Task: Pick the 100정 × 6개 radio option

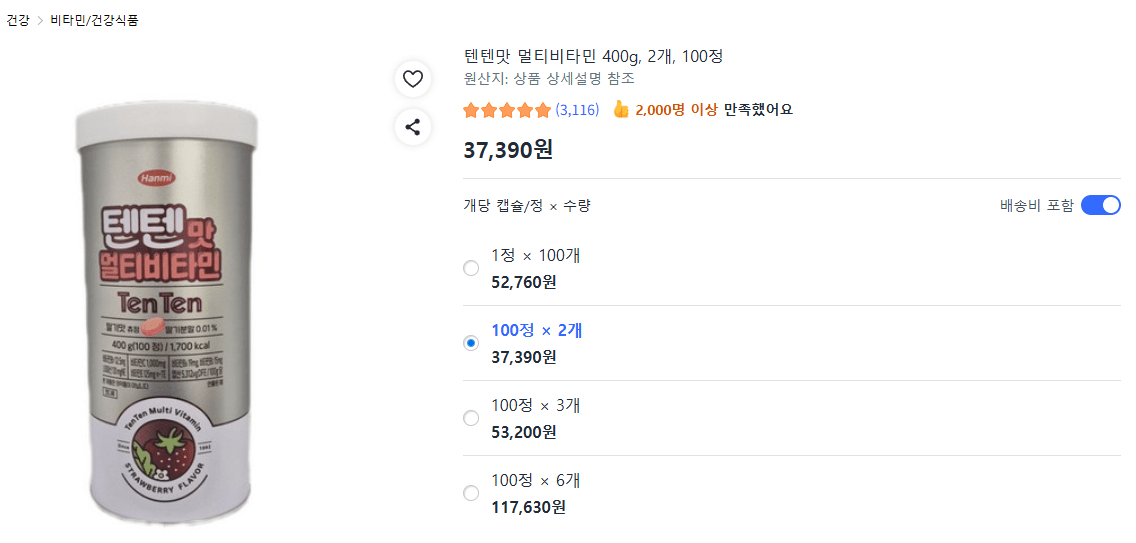Action: 471,493
